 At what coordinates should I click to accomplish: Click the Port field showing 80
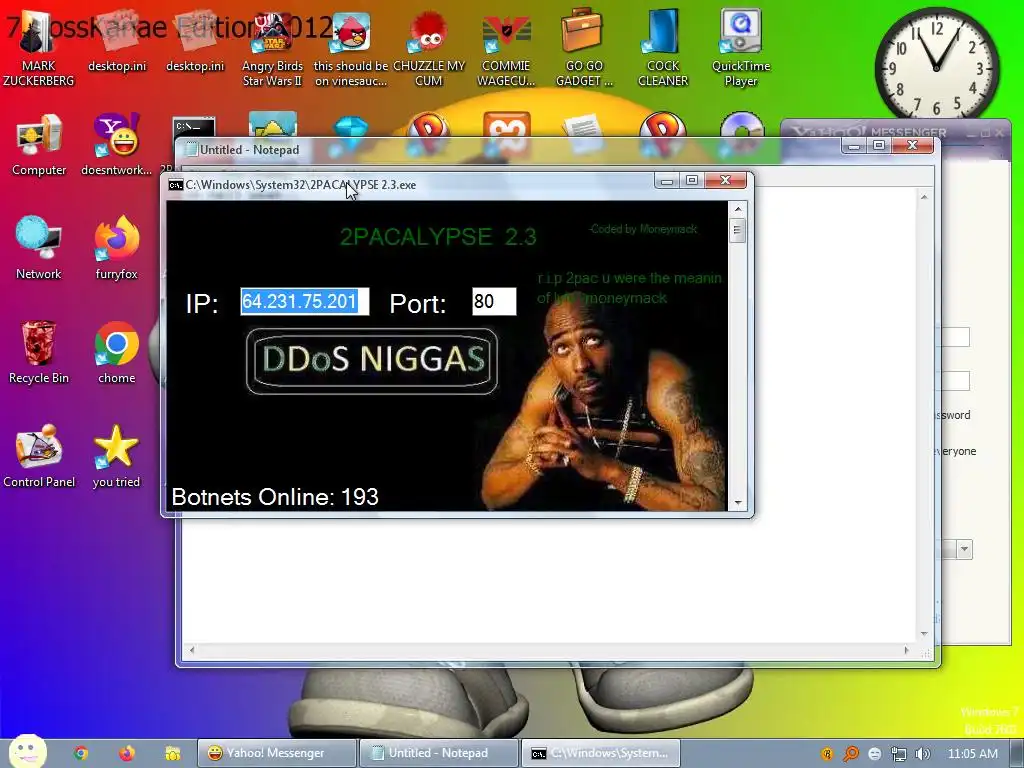pyautogui.click(x=494, y=301)
